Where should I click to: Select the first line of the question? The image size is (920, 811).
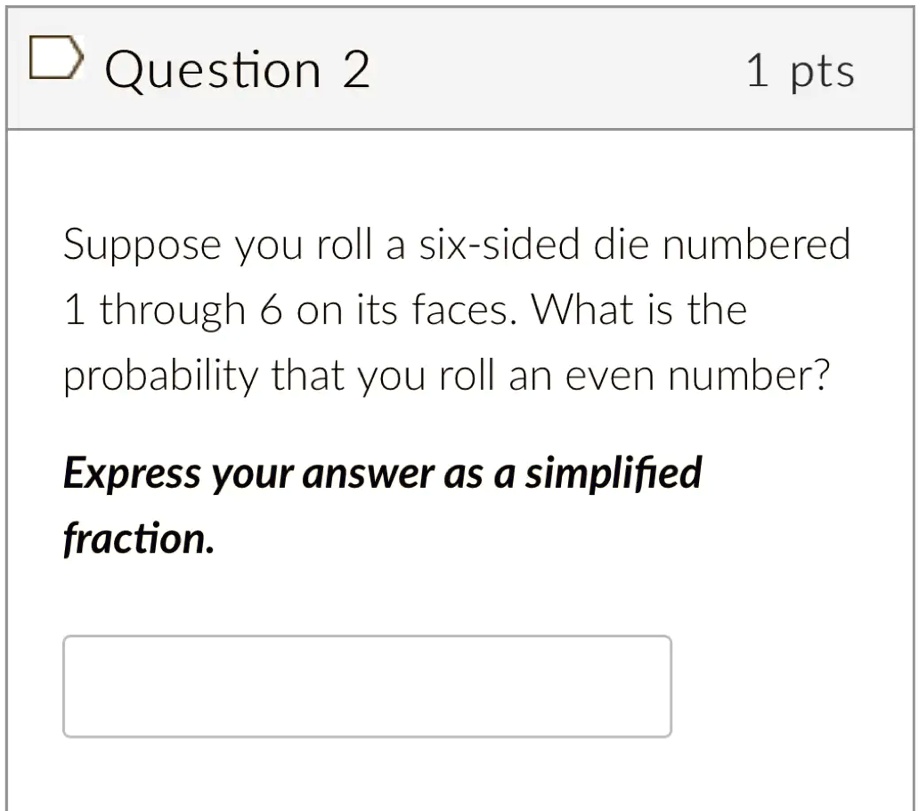[456, 243]
